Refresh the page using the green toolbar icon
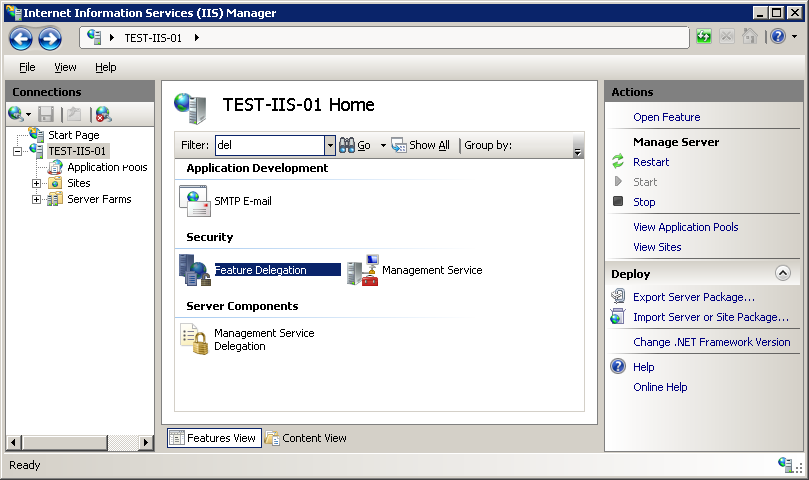Image resolution: width=809 pixels, height=480 pixels. point(704,36)
